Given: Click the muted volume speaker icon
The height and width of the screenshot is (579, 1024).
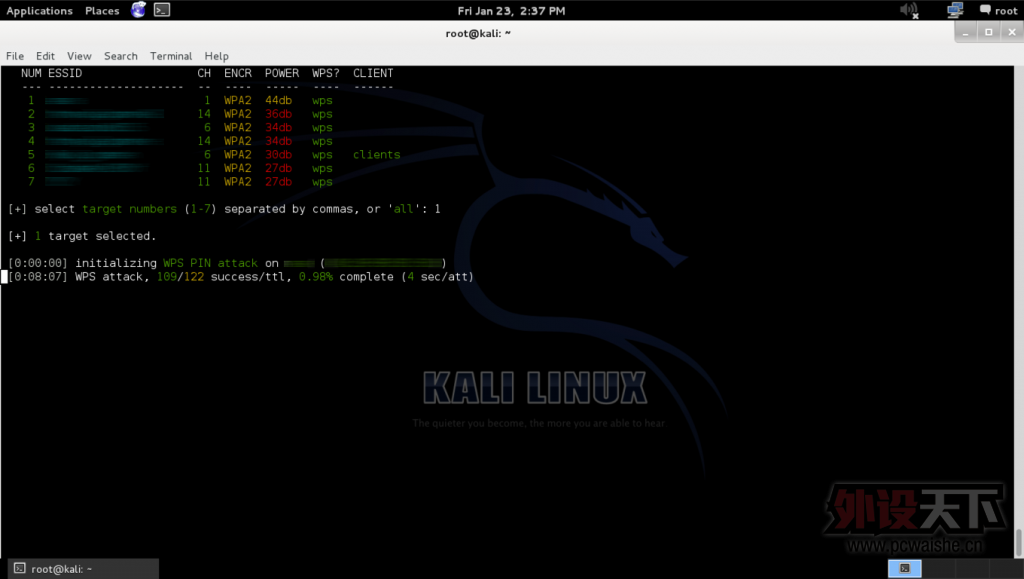Looking at the screenshot, I should click(909, 10).
